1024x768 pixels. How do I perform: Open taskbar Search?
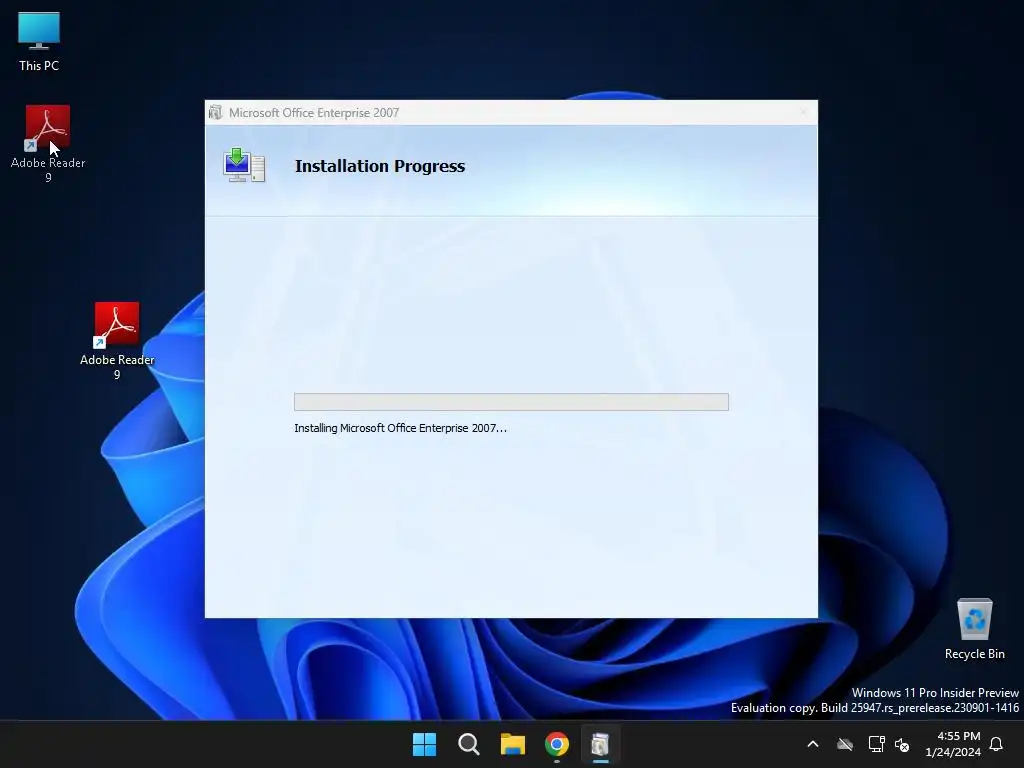point(469,744)
